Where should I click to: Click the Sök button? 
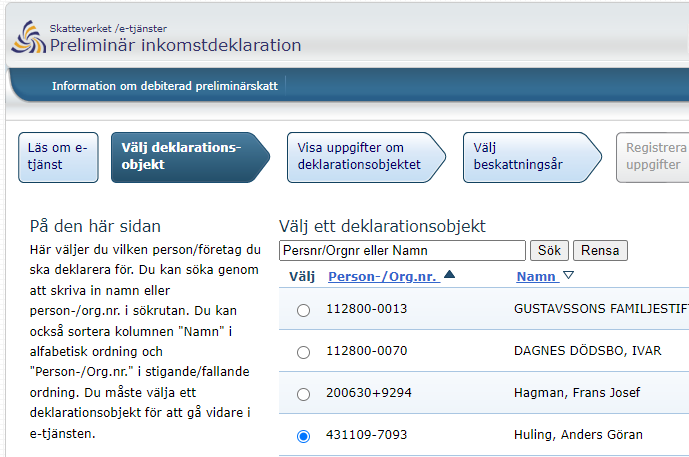click(x=549, y=250)
